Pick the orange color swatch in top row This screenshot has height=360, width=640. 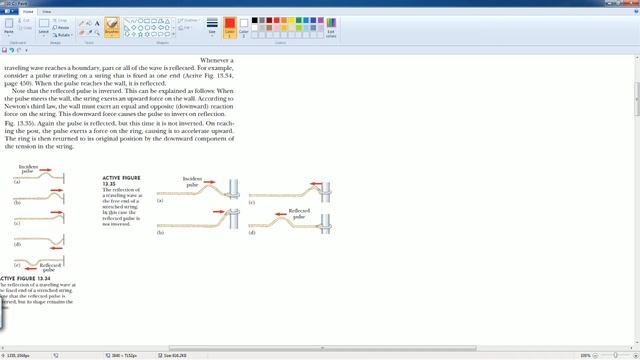click(x=284, y=20)
